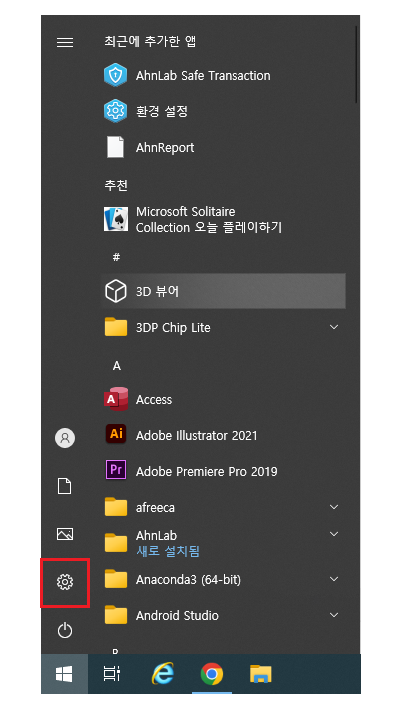Open the 3D 뷰어 app label
399x710 pixels.
tap(157, 291)
